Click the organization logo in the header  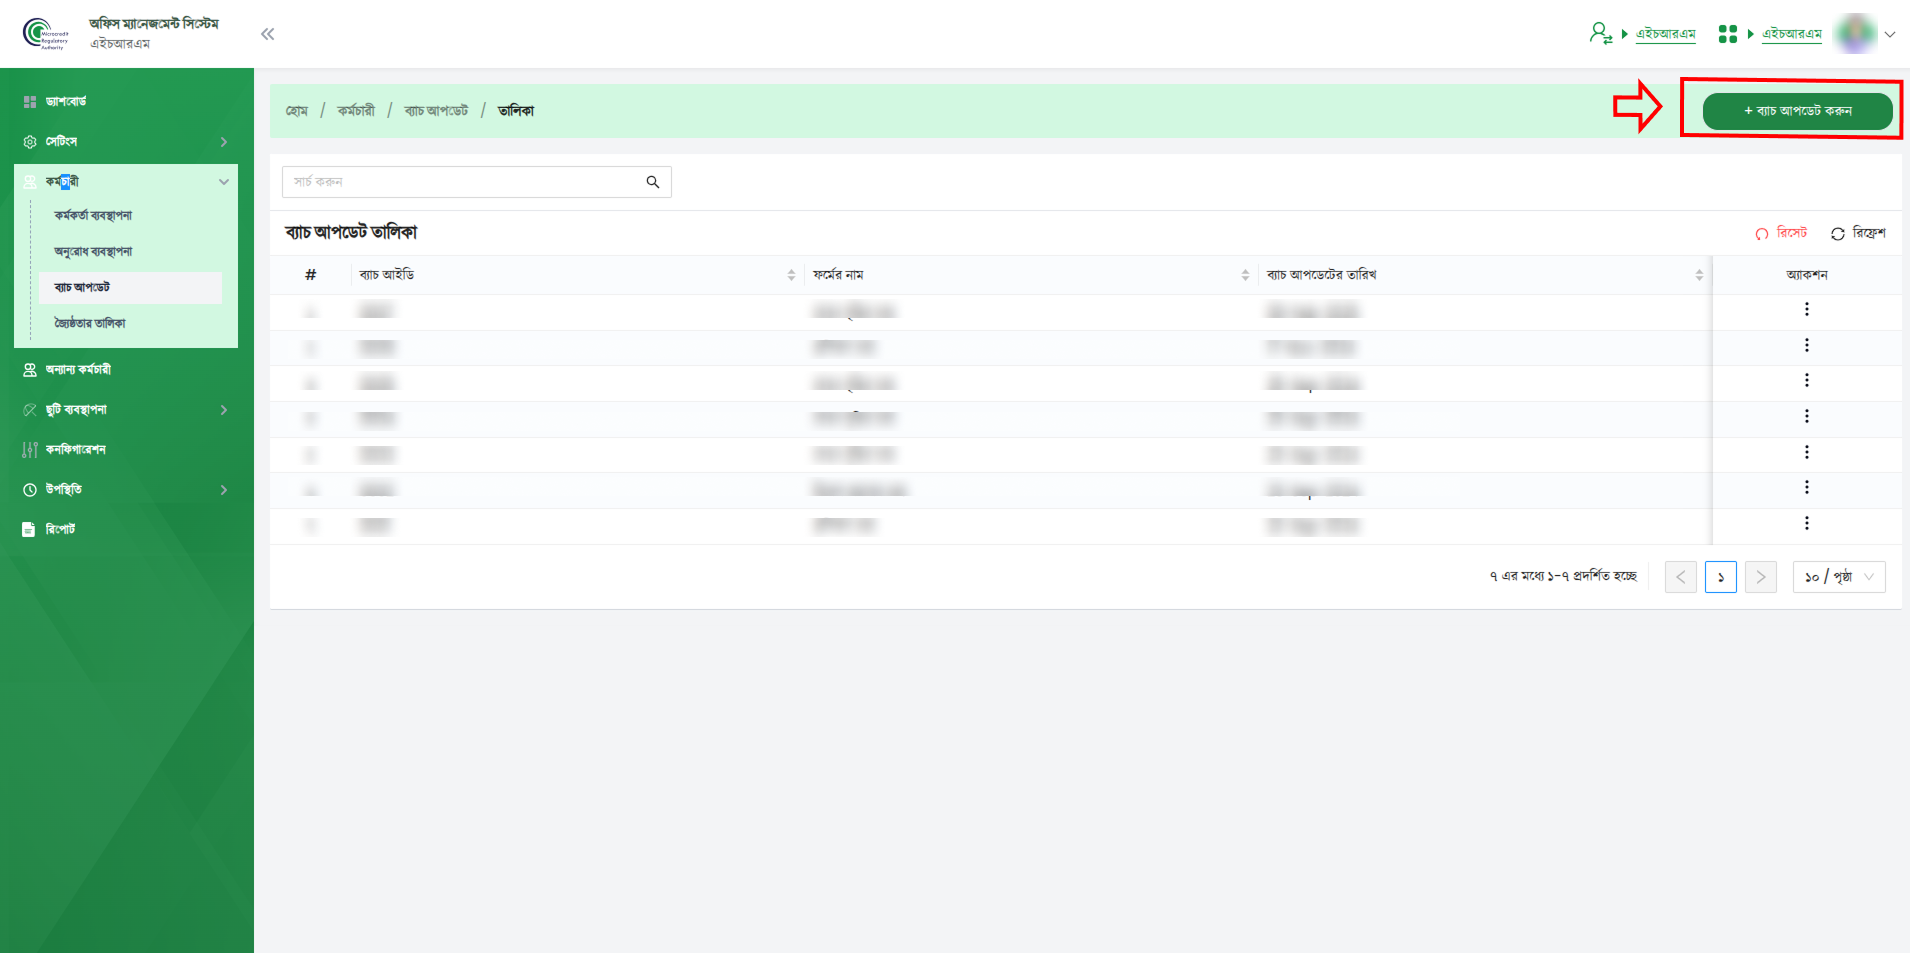pyautogui.click(x=46, y=33)
